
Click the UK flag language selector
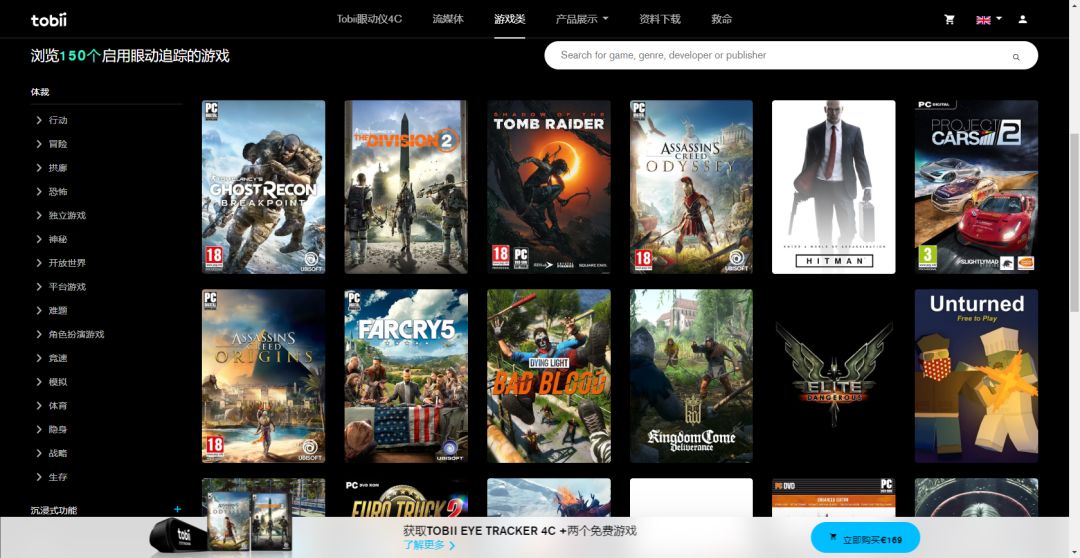tap(988, 19)
